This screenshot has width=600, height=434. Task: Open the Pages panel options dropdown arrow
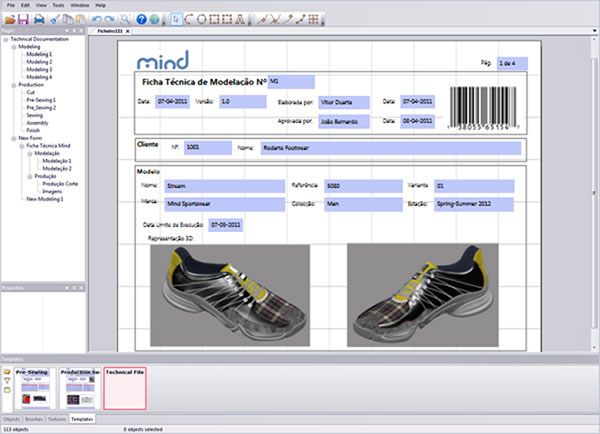tap(67, 30)
